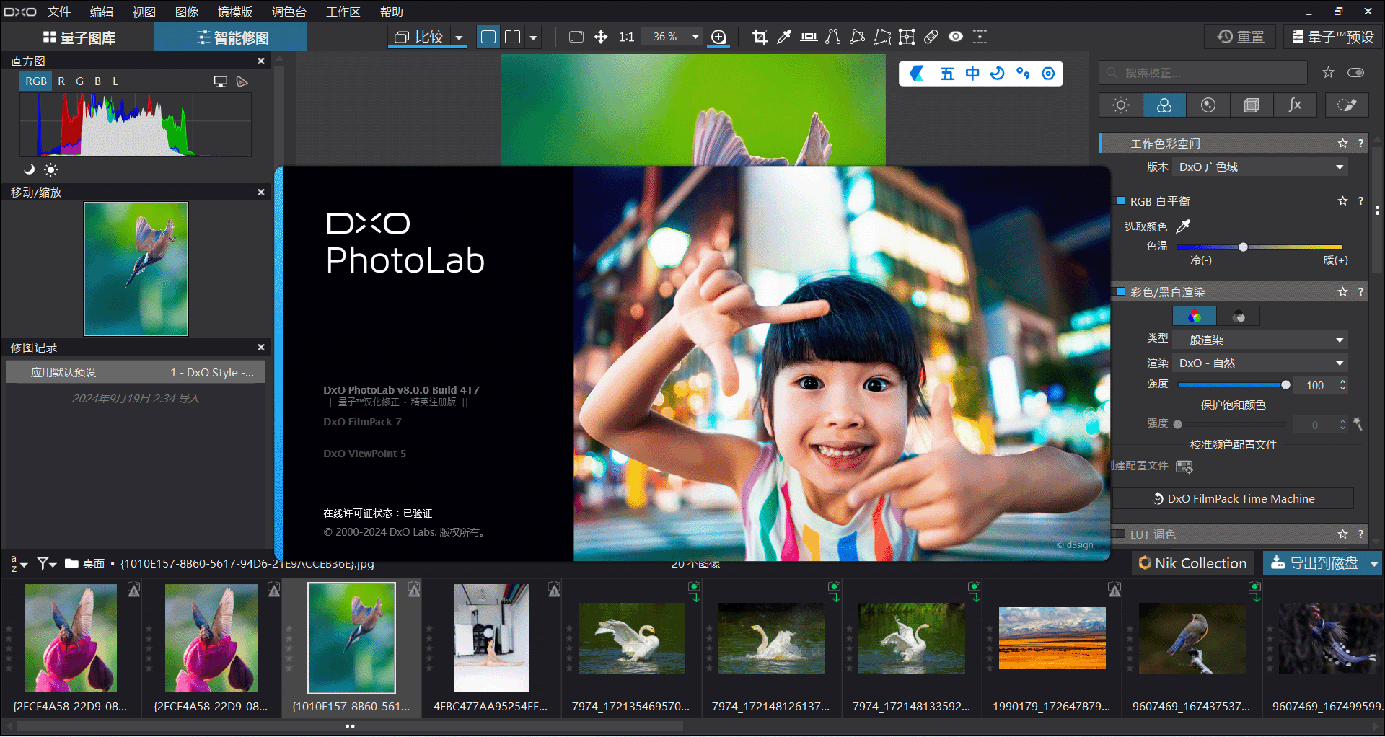The width and height of the screenshot is (1385, 737).
Task: Activate the Horizon leveling tool
Action: (808, 37)
